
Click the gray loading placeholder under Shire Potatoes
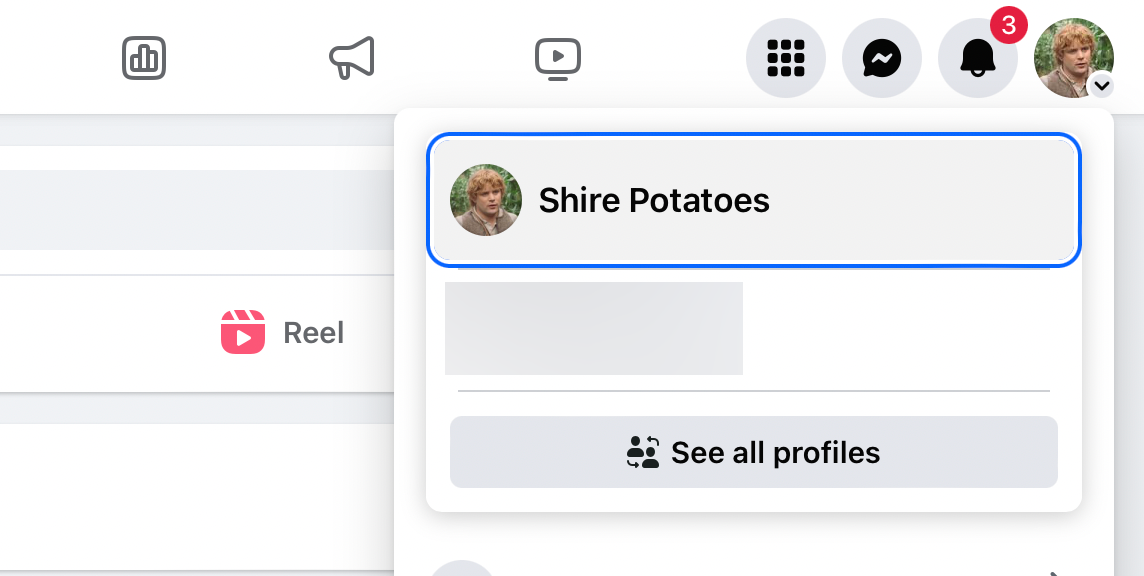click(x=594, y=328)
